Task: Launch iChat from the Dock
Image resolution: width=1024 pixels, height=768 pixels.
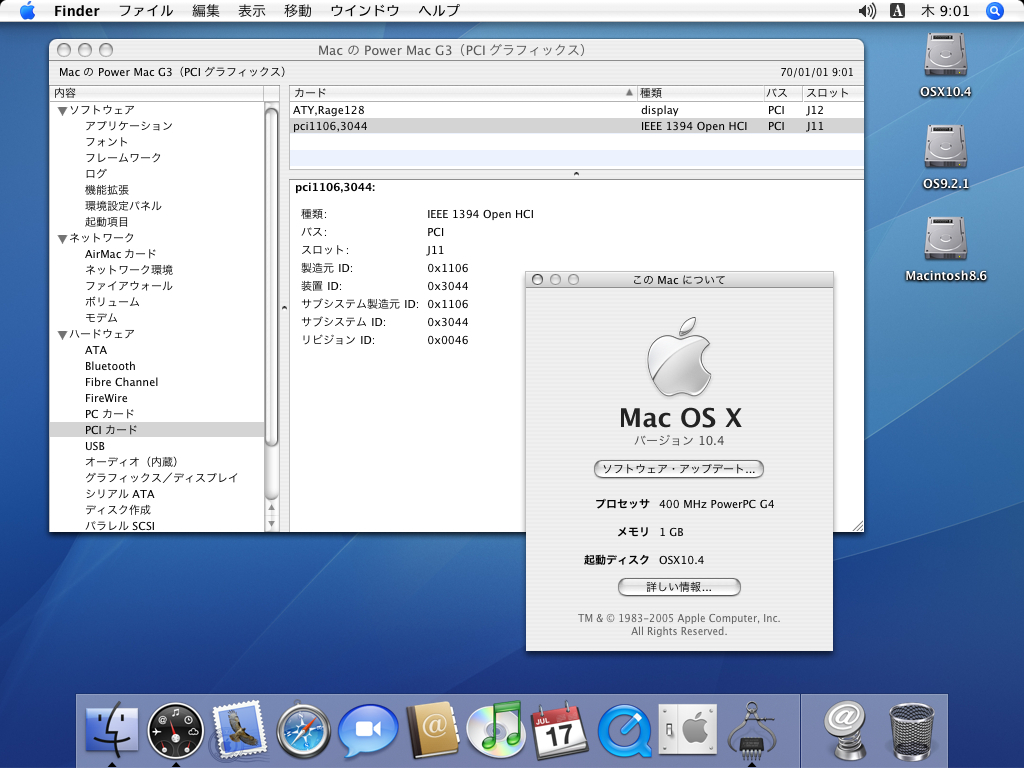Action: pos(367,731)
